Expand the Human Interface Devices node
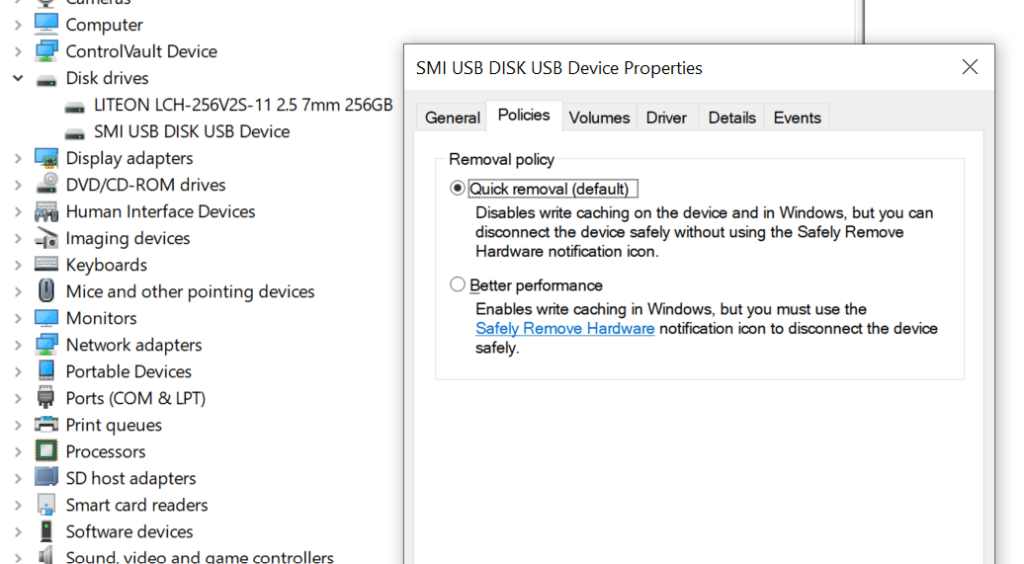Screen dimensions: 1024x564 (18, 212)
